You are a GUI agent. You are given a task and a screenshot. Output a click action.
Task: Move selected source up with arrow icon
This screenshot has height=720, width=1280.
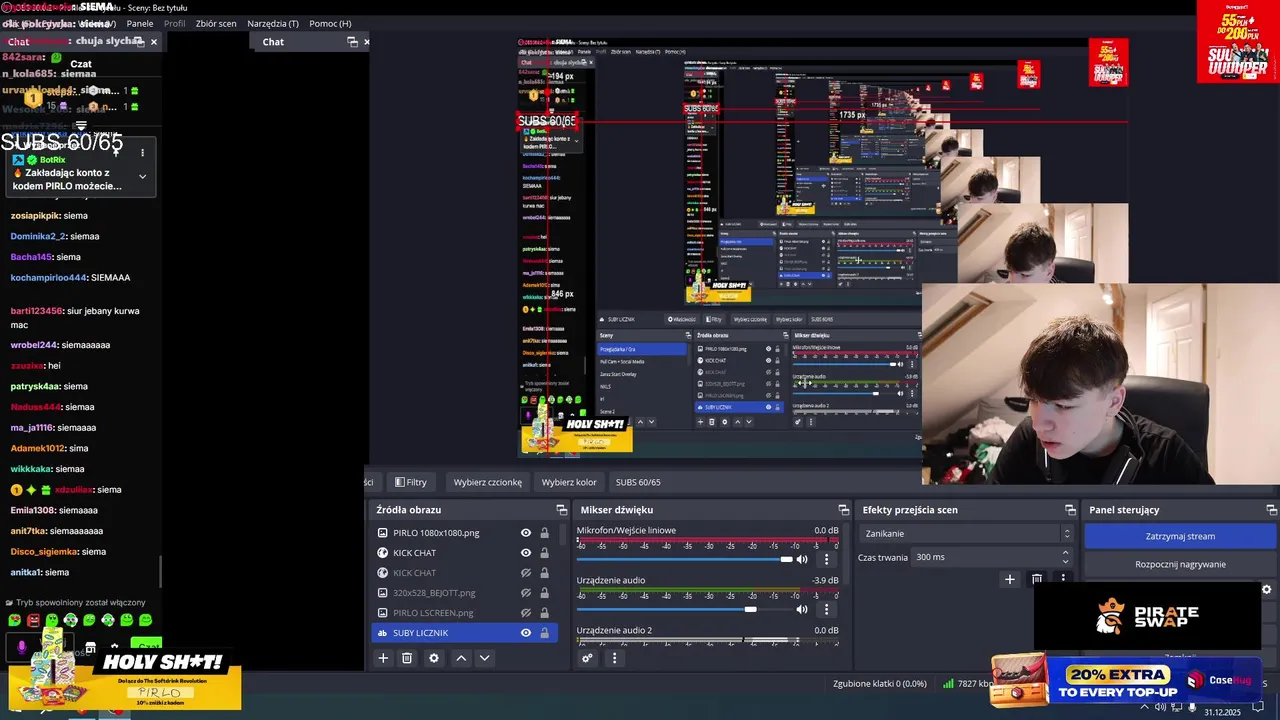tap(461, 658)
